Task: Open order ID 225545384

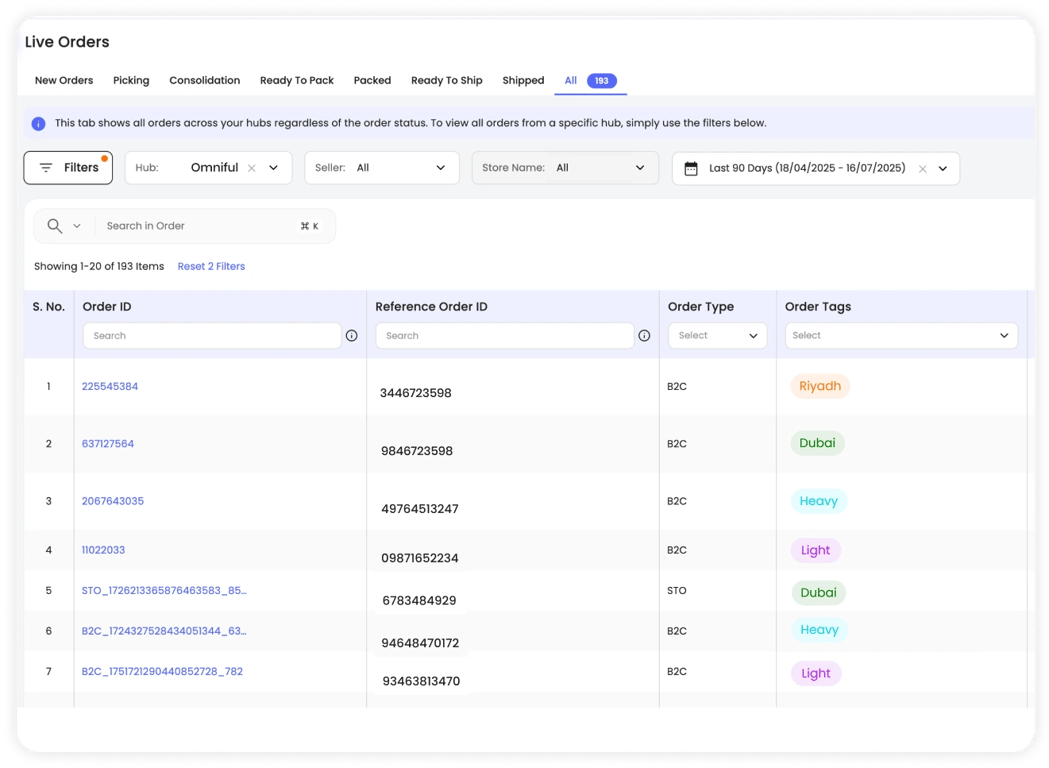Action: click(110, 386)
